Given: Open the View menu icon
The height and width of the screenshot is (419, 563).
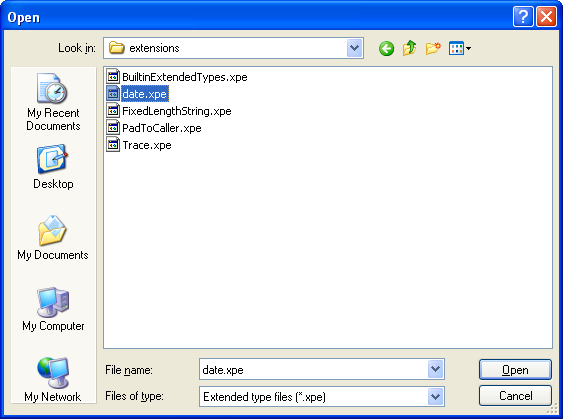Looking at the screenshot, I should point(460,48).
